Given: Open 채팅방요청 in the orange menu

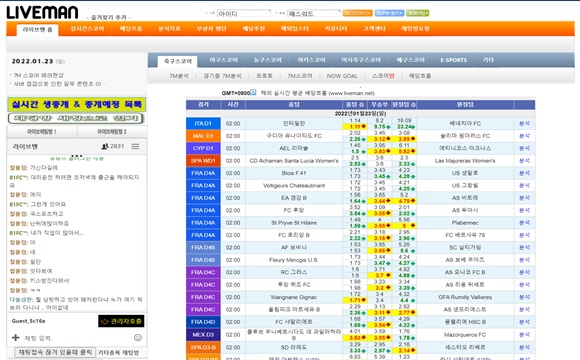Looking at the screenshot, I should [x=415, y=28].
